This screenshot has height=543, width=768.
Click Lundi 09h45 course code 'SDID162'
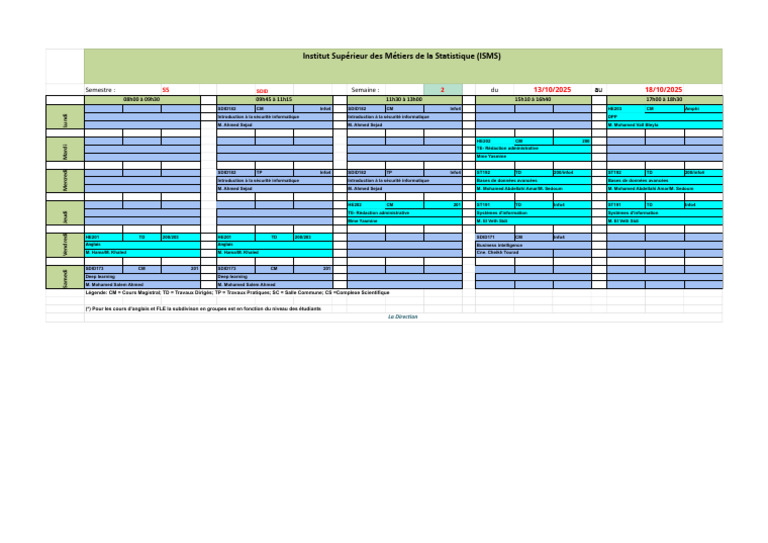[236, 109]
